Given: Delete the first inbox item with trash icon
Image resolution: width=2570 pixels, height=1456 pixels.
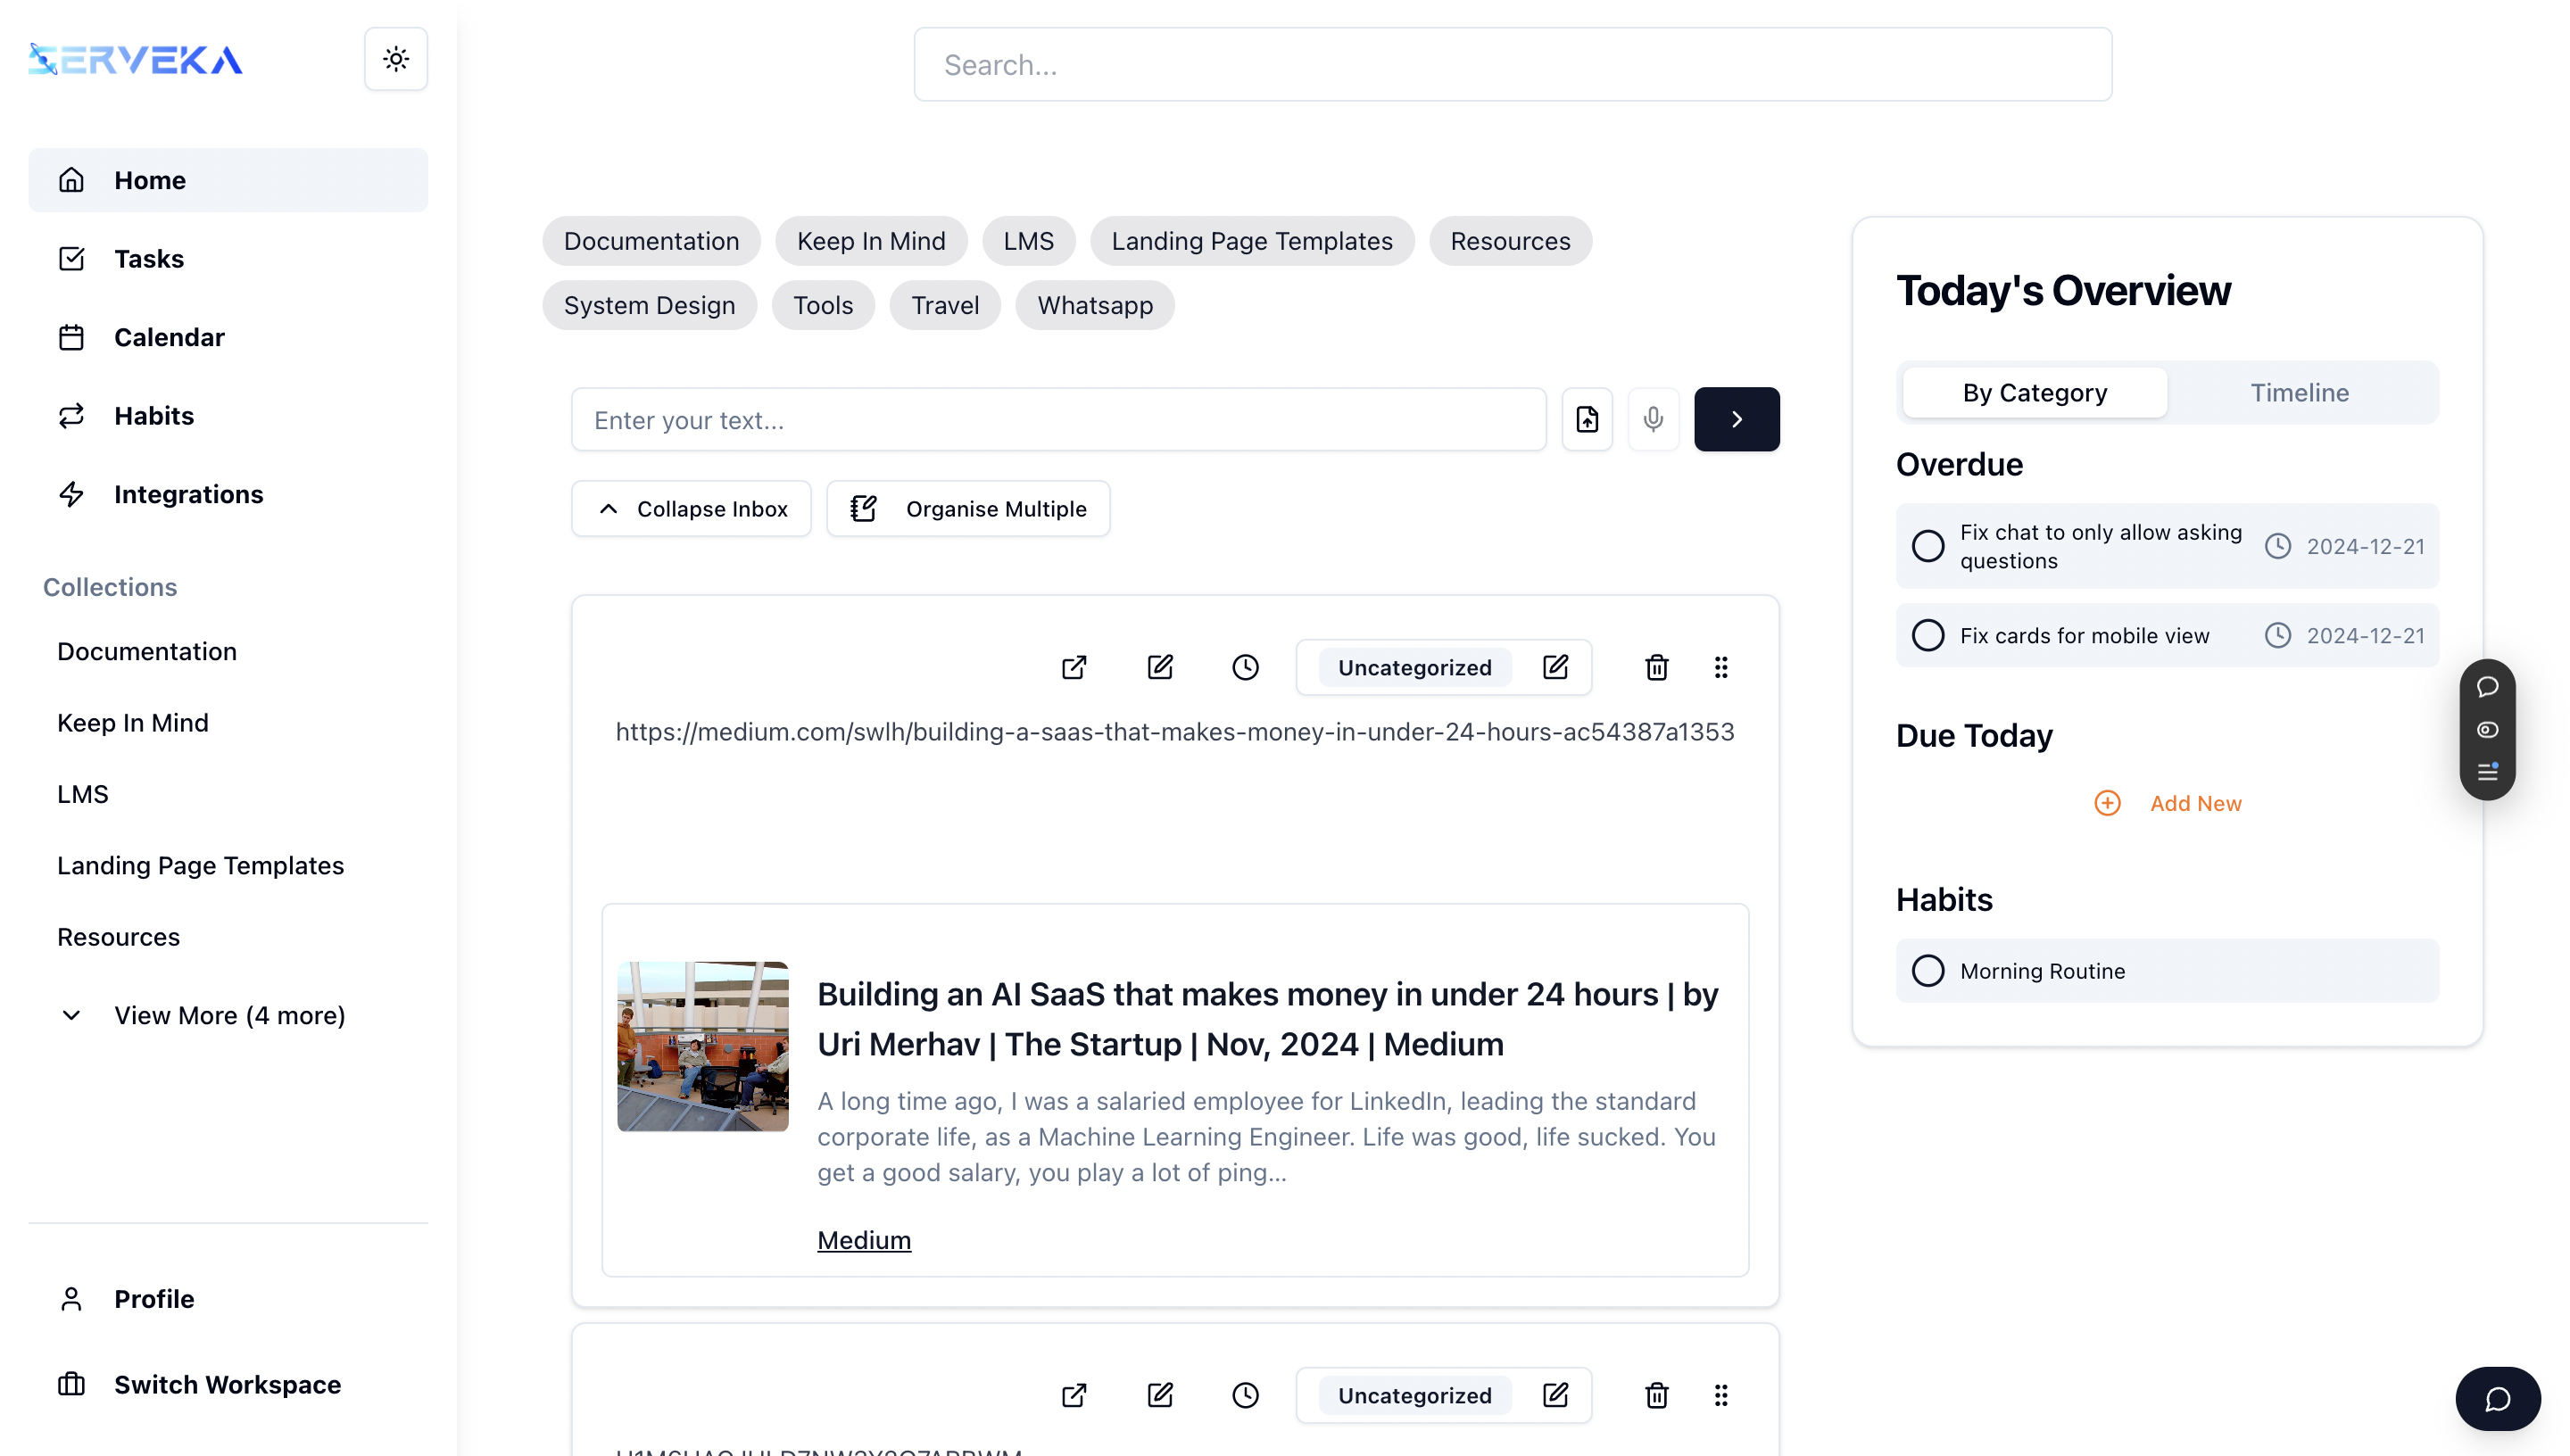Looking at the screenshot, I should click(x=1656, y=667).
